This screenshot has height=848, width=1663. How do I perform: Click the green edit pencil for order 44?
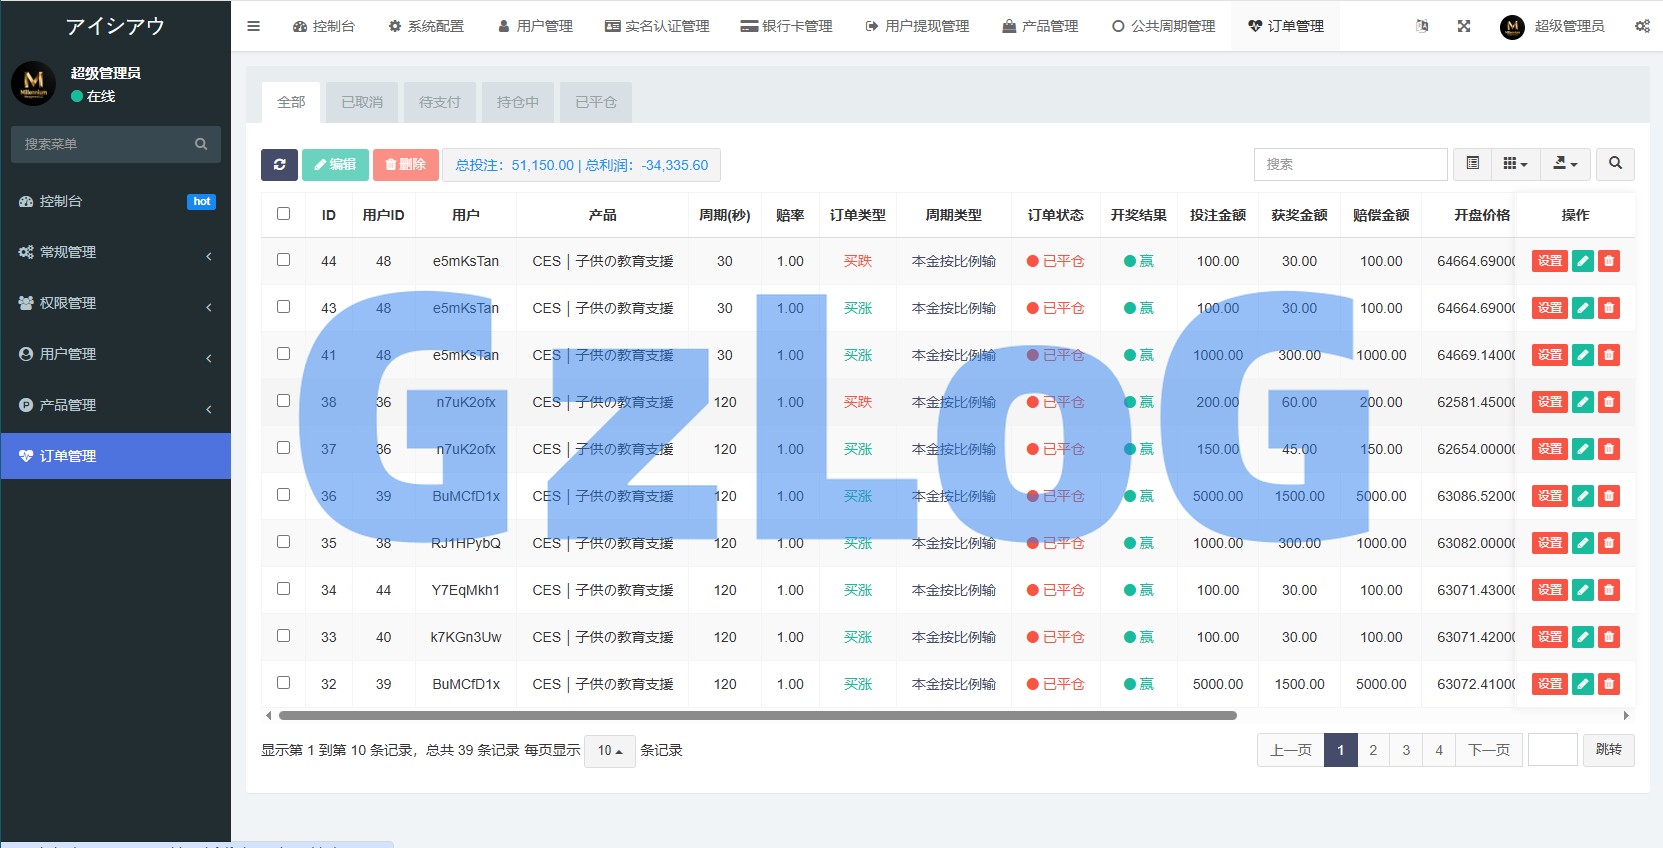point(1583,261)
